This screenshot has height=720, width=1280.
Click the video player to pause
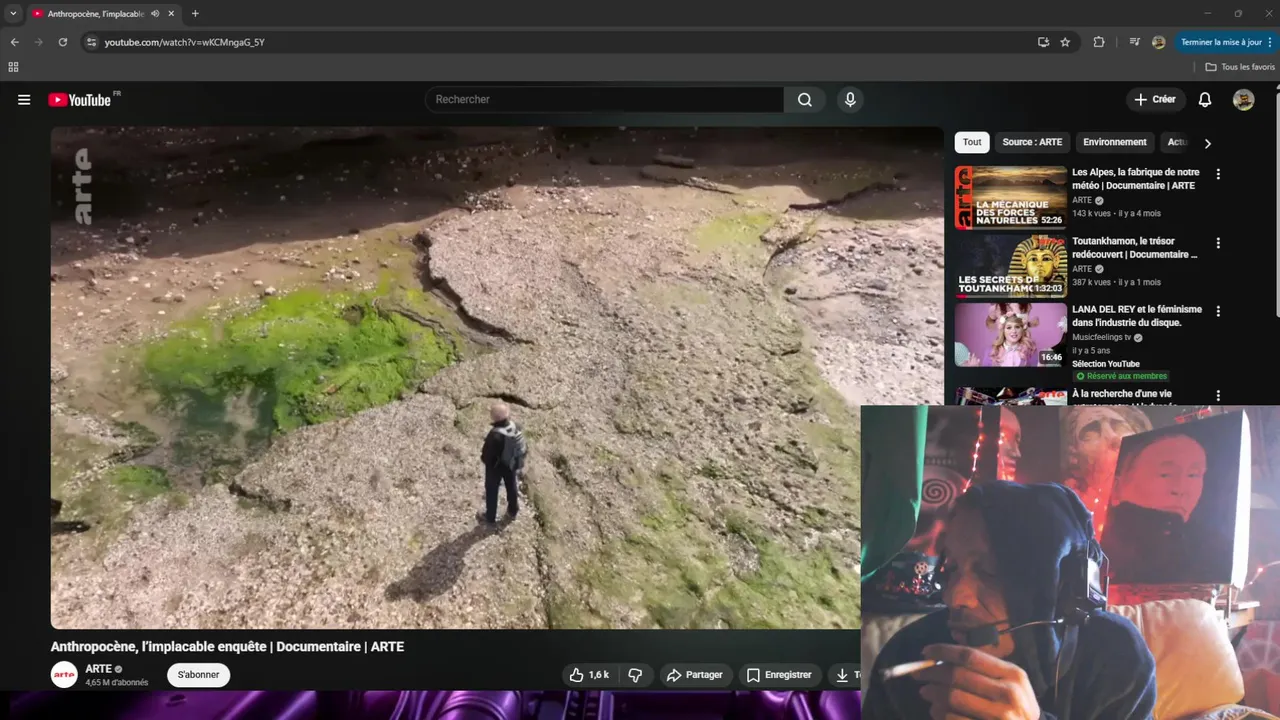(497, 377)
